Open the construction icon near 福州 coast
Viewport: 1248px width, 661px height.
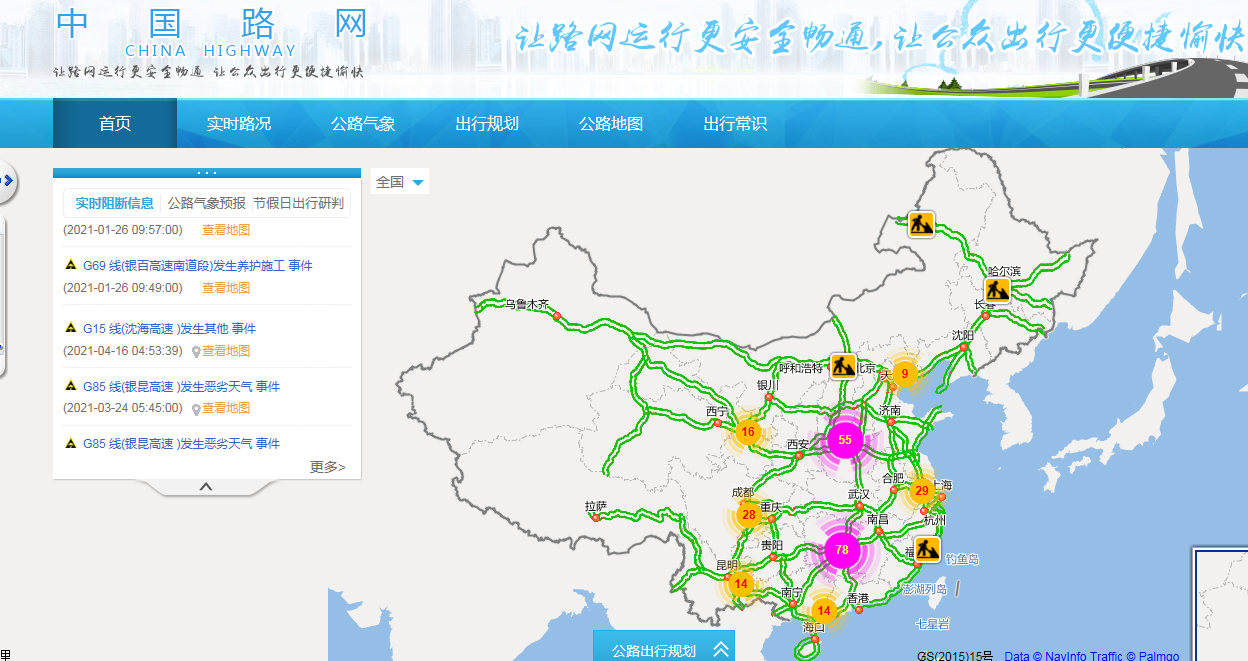[927, 549]
